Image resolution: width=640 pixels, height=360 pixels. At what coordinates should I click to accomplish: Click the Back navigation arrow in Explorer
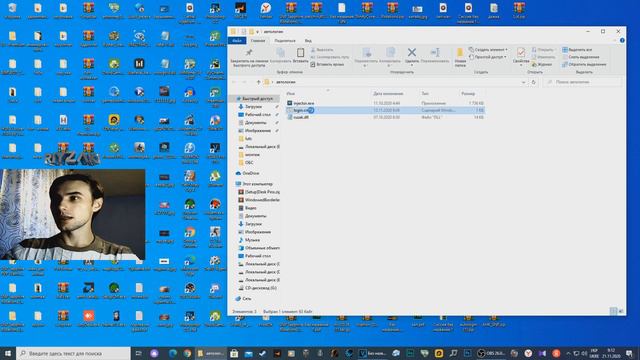tap(234, 82)
